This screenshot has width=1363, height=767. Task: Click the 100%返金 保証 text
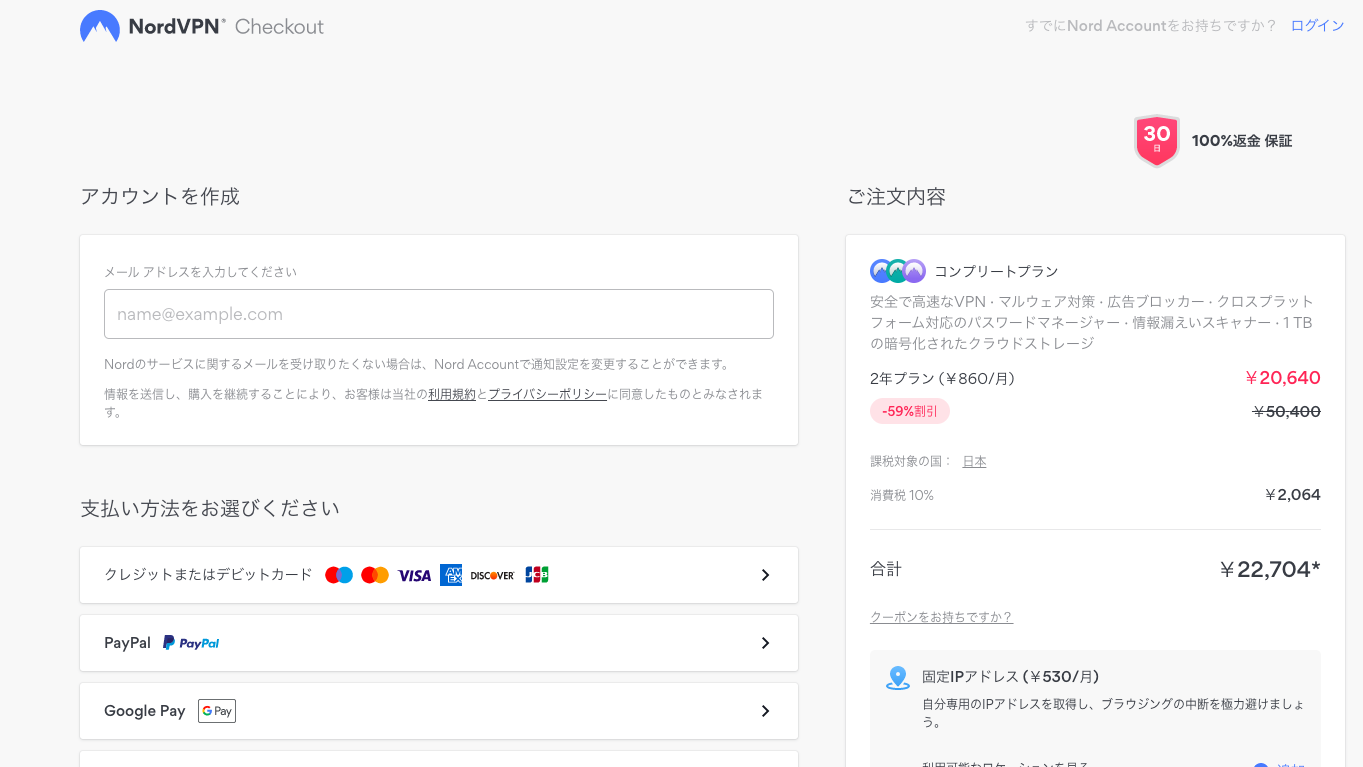tap(1242, 141)
